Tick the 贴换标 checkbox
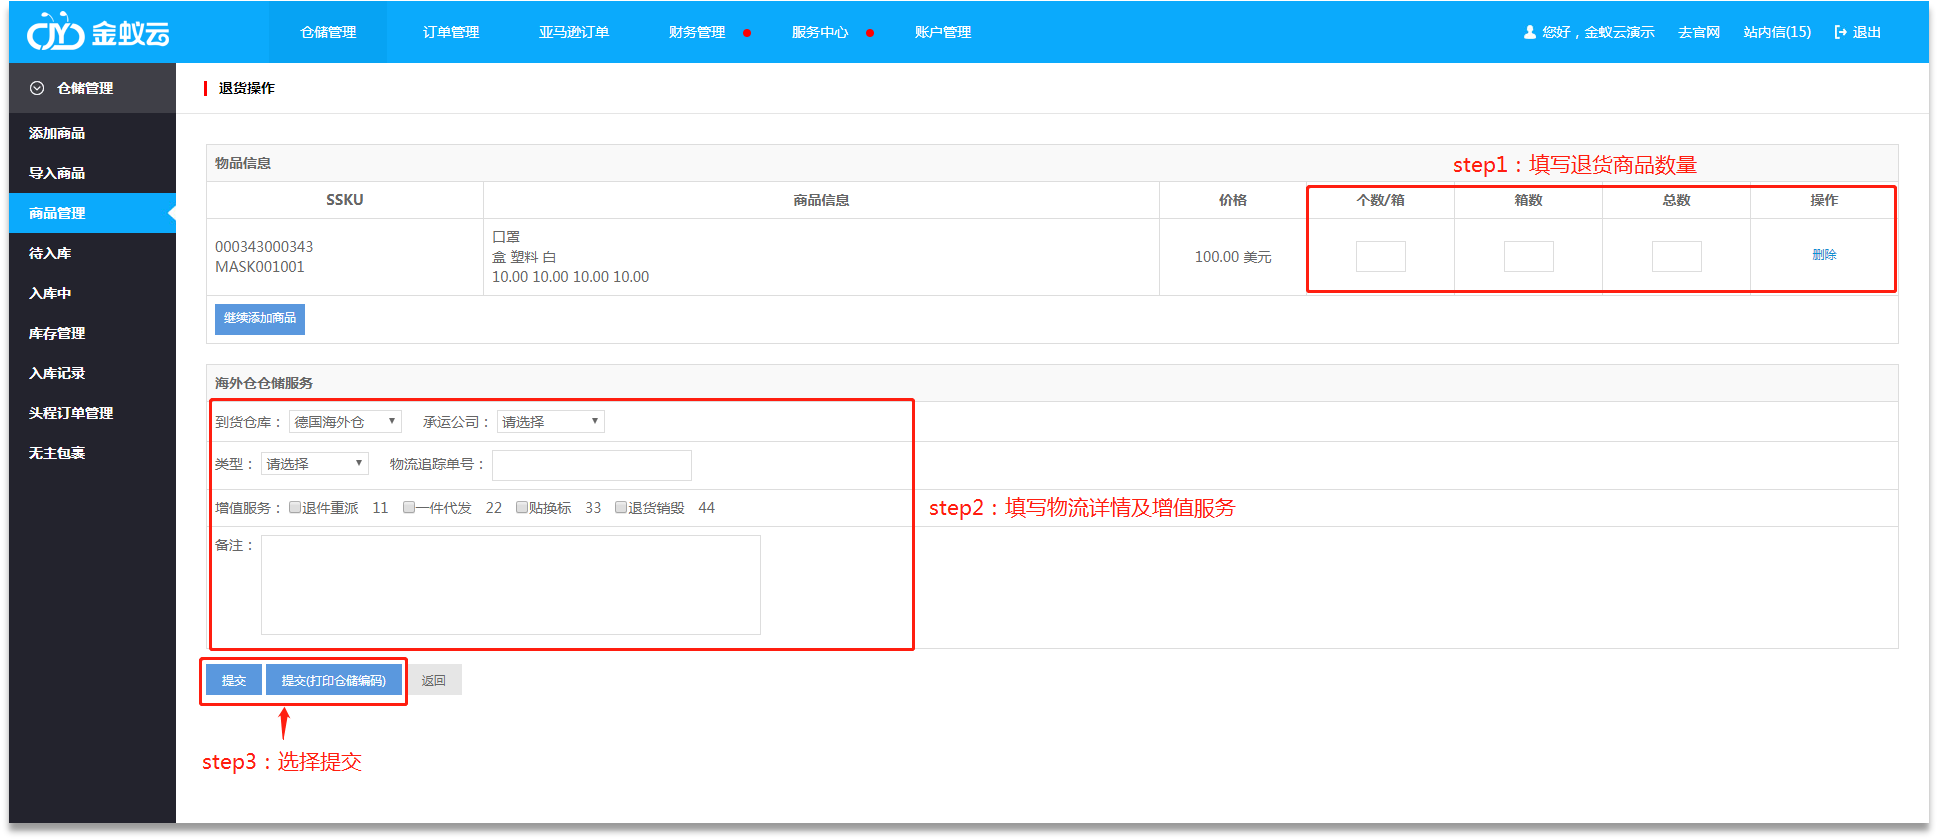 522,507
